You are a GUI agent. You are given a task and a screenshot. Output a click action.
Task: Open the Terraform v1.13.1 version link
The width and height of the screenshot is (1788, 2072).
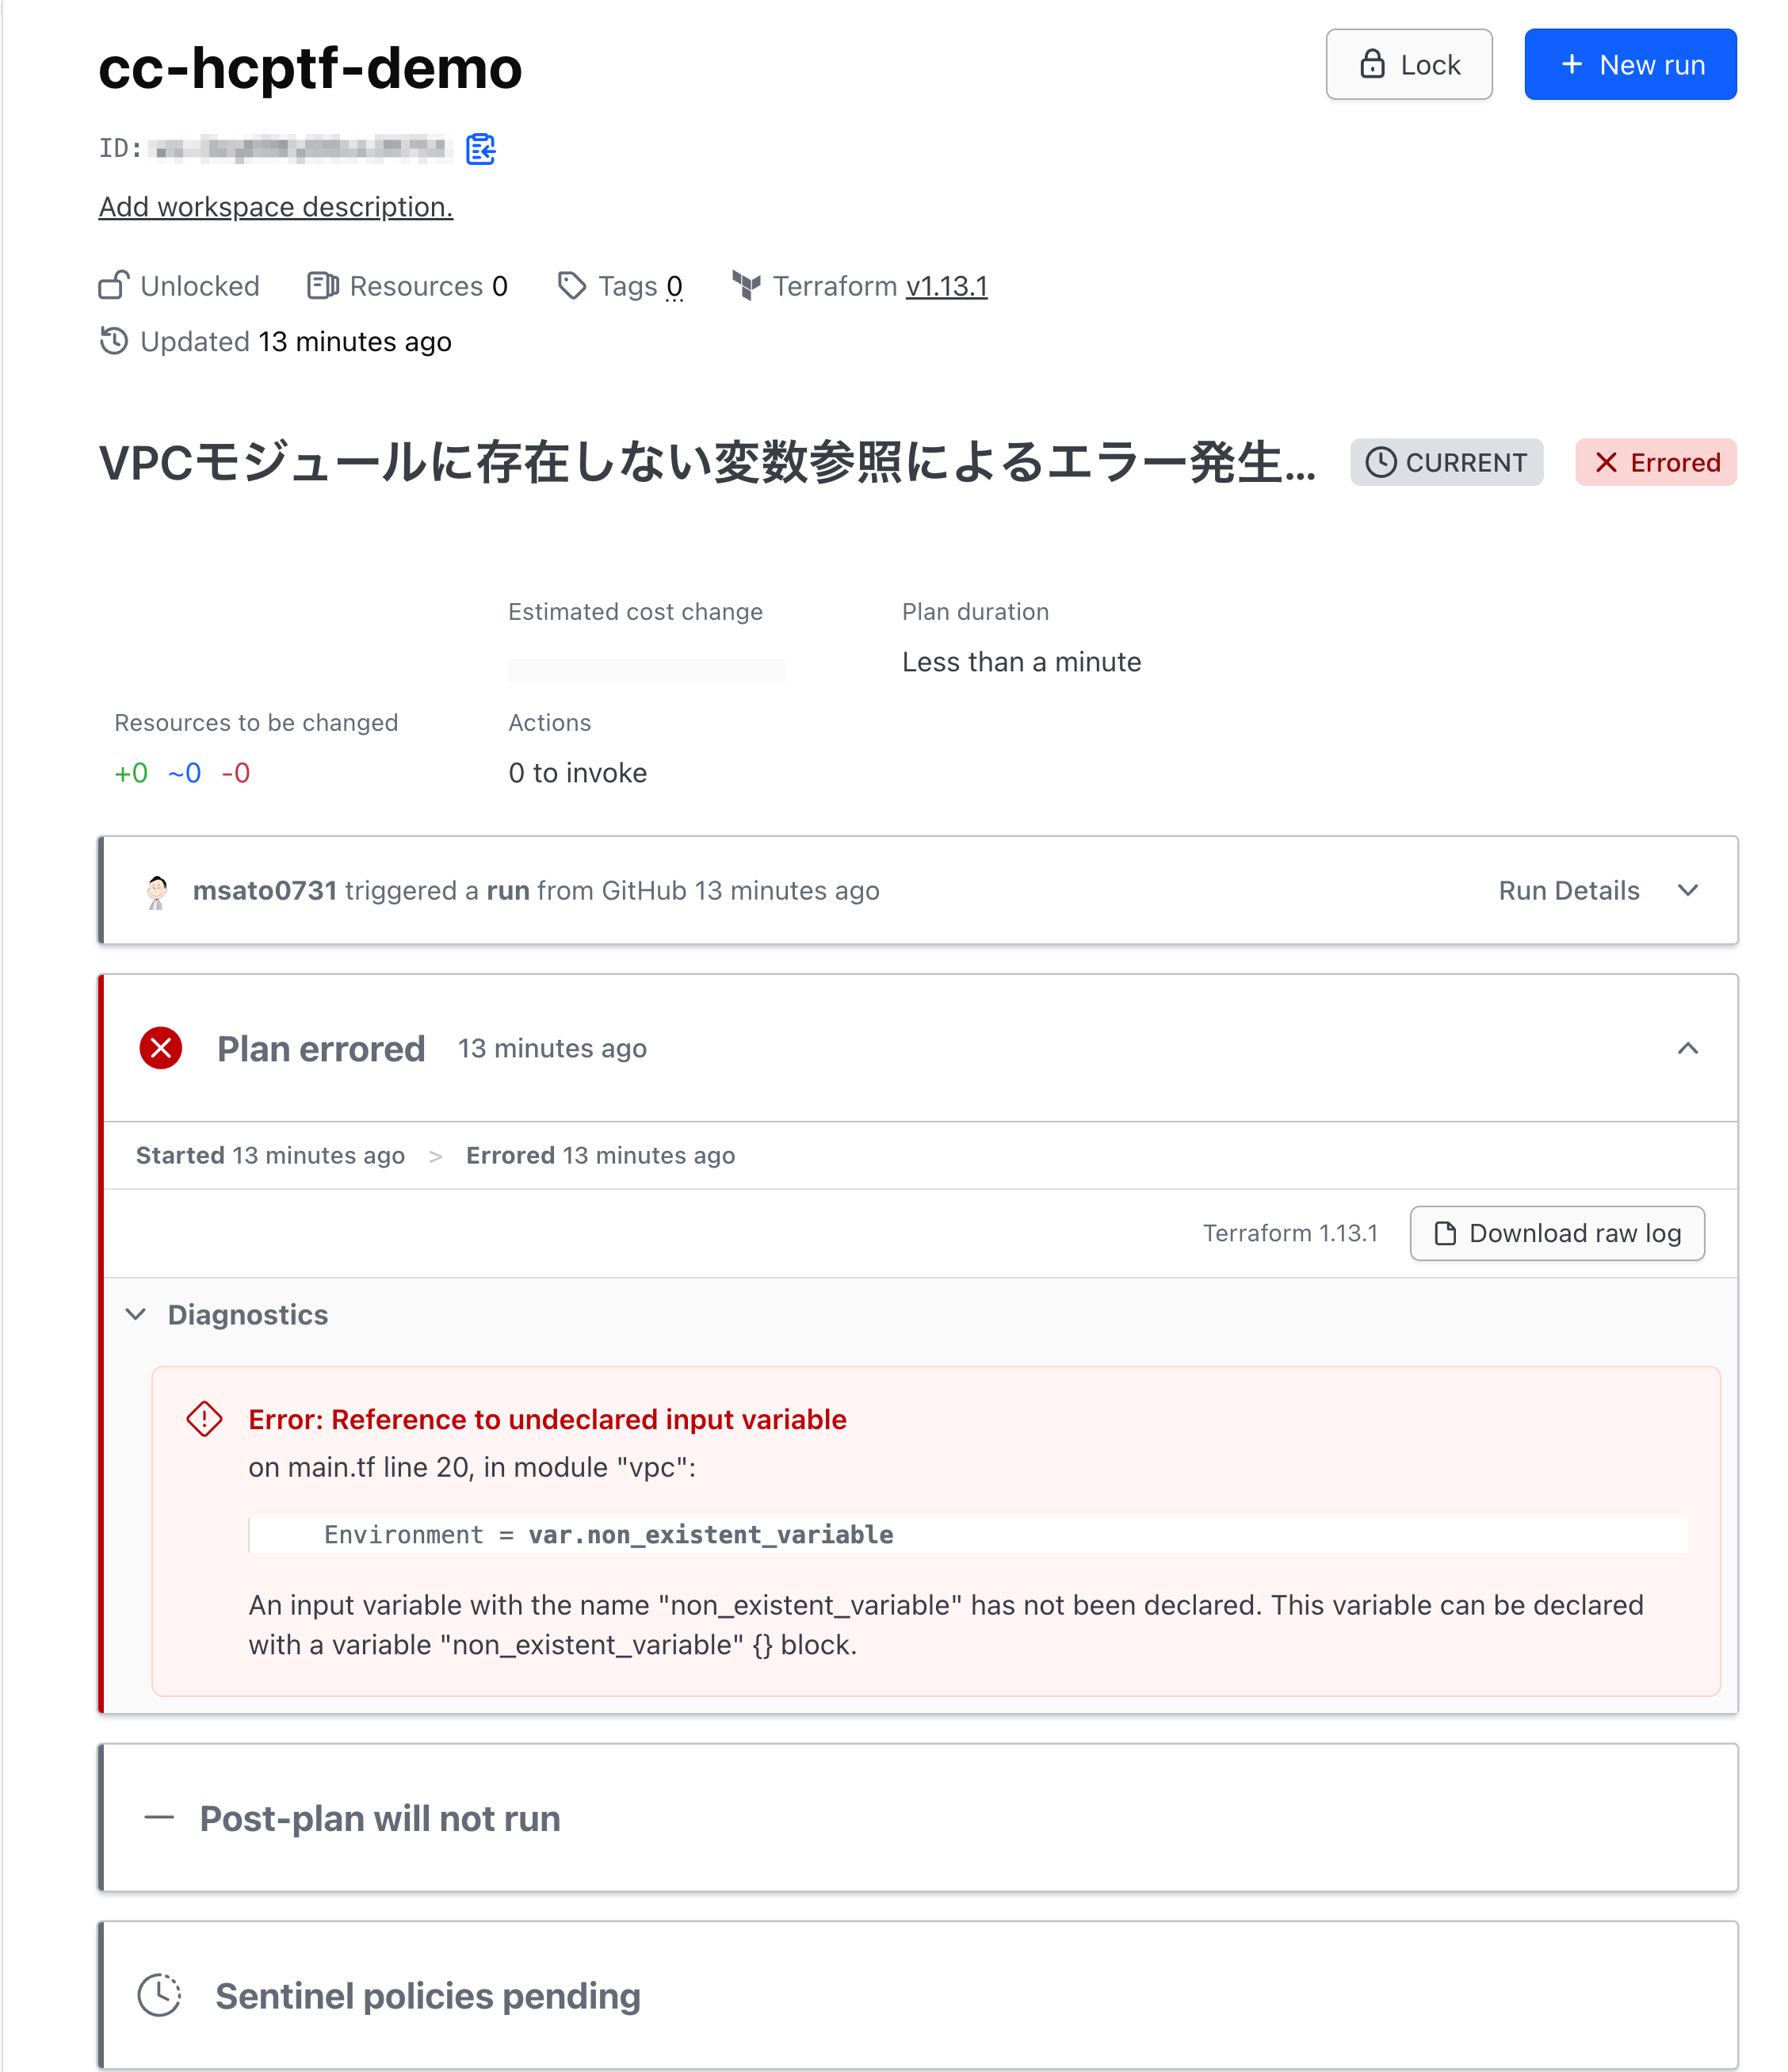pos(946,286)
